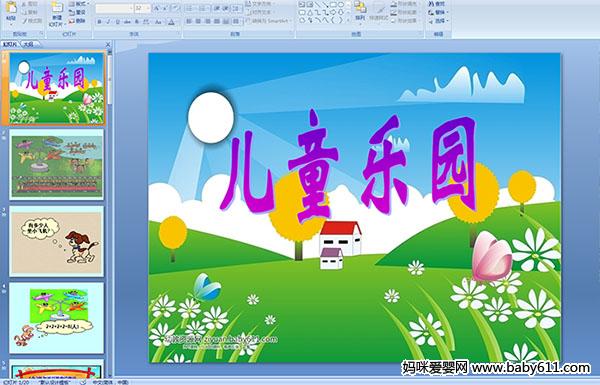Select the dog thought-bubble slide thumbnail

pyautogui.click(x=57, y=241)
